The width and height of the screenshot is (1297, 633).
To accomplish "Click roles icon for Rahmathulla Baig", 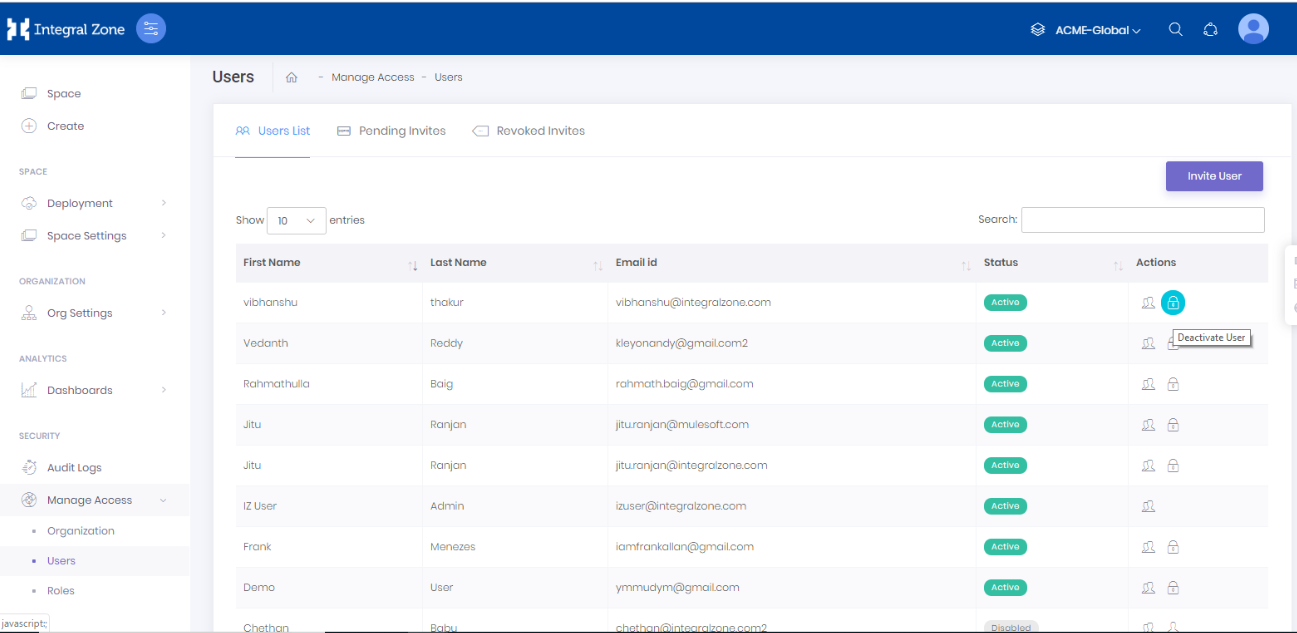I will (1148, 384).
